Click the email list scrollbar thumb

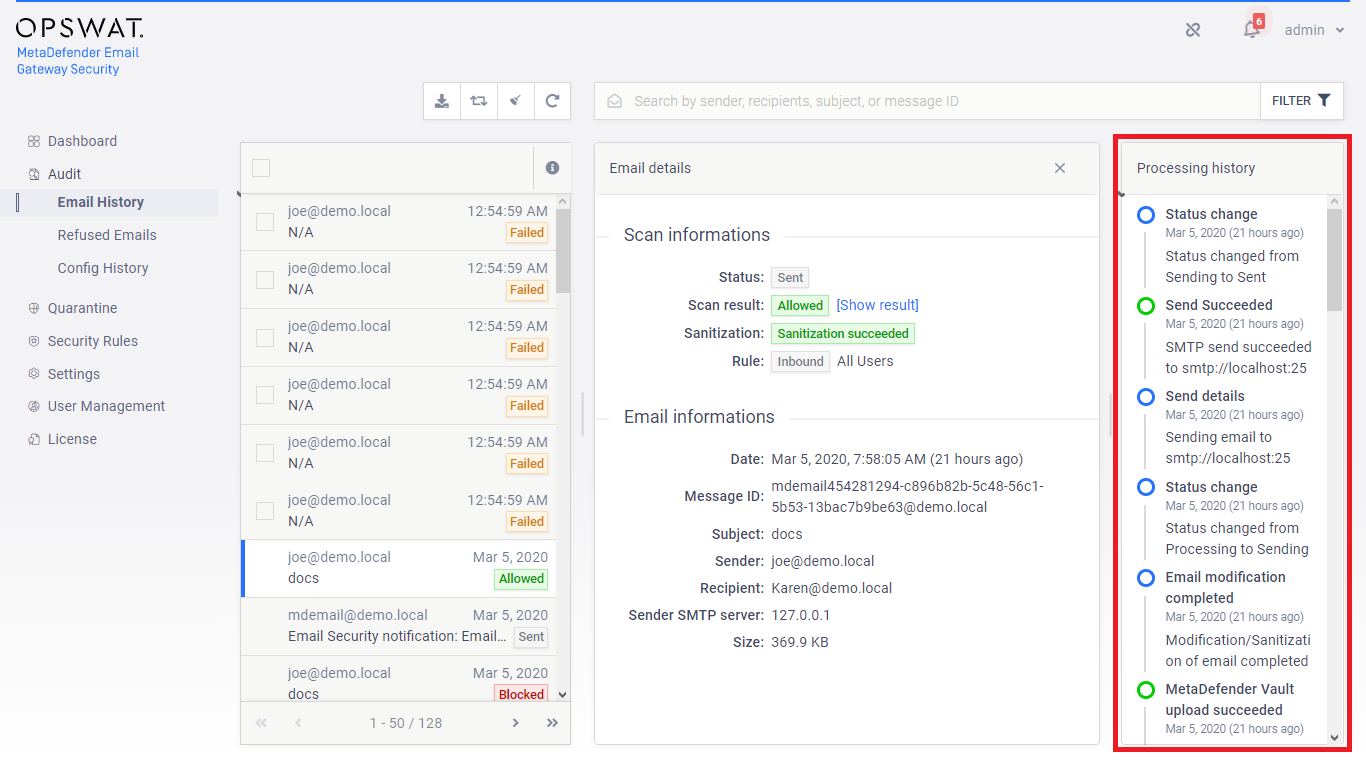tap(563, 251)
